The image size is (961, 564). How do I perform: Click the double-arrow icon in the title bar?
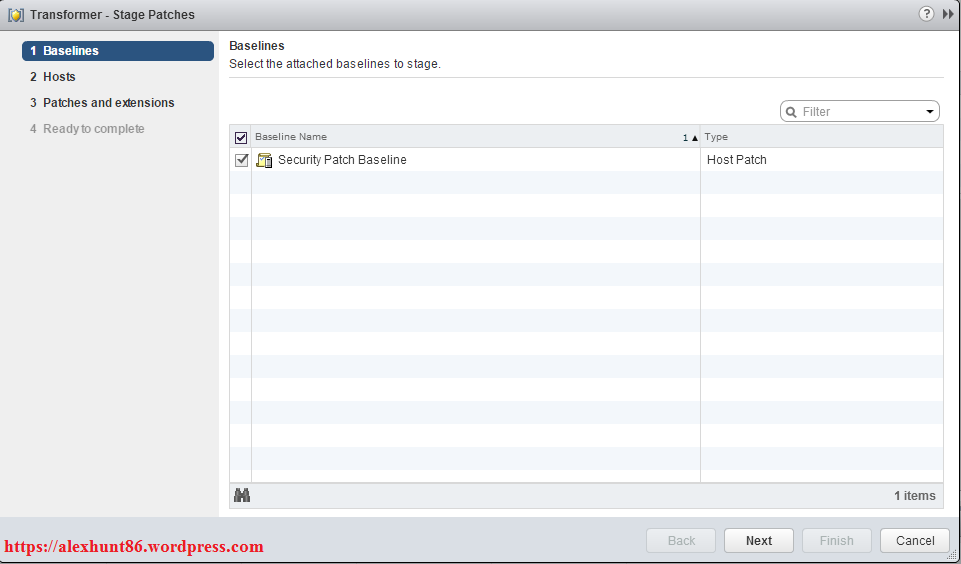tap(947, 14)
